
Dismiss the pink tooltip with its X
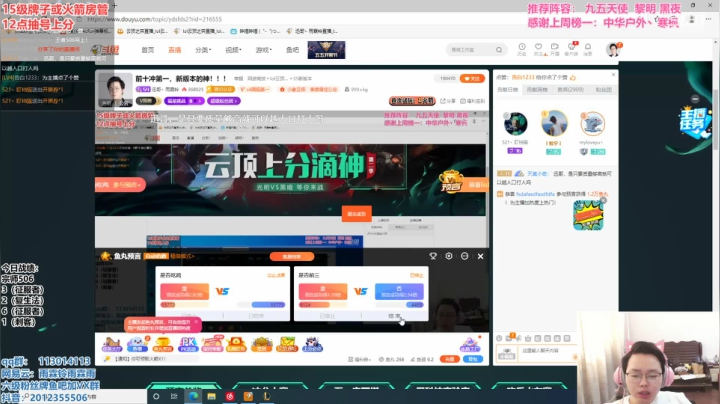click(x=196, y=322)
